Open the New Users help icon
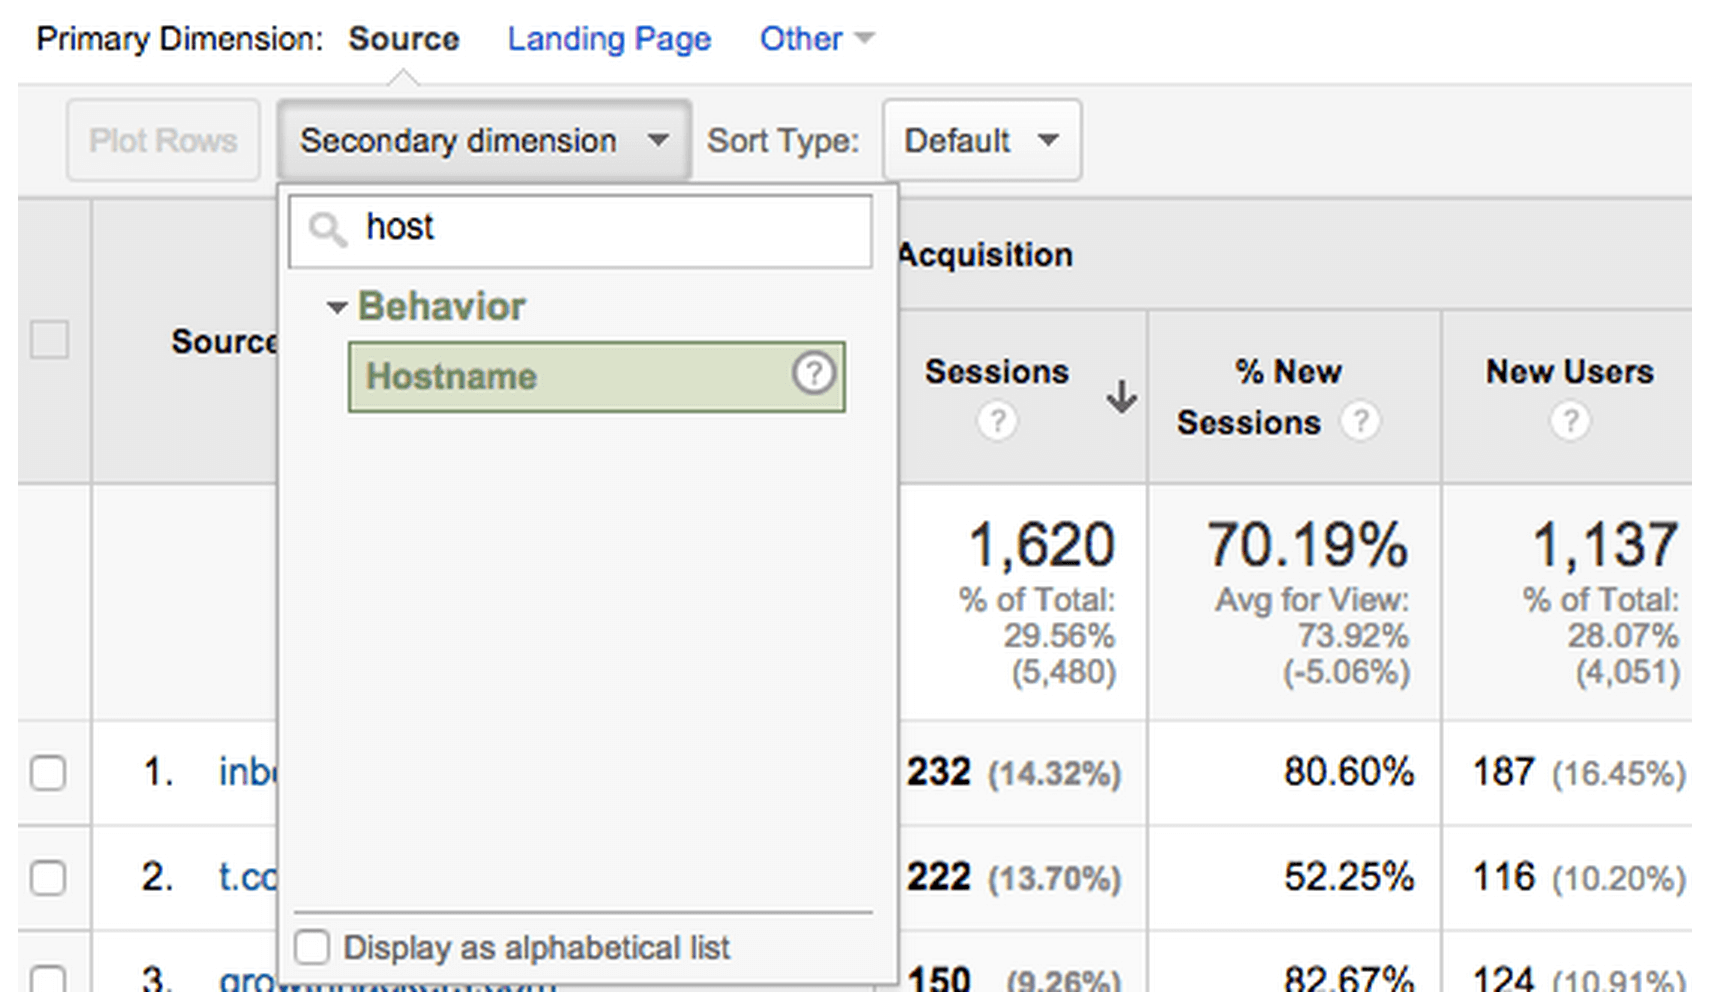The width and height of the screenshot is (1714, 1008). click(x=1570, y=421)
